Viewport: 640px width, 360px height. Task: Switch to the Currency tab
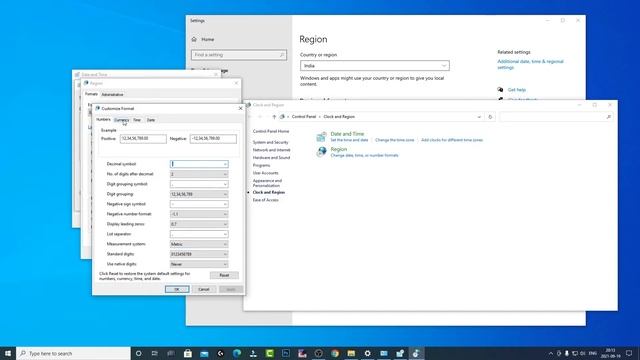pyautogui.click(x=122, y=120)
